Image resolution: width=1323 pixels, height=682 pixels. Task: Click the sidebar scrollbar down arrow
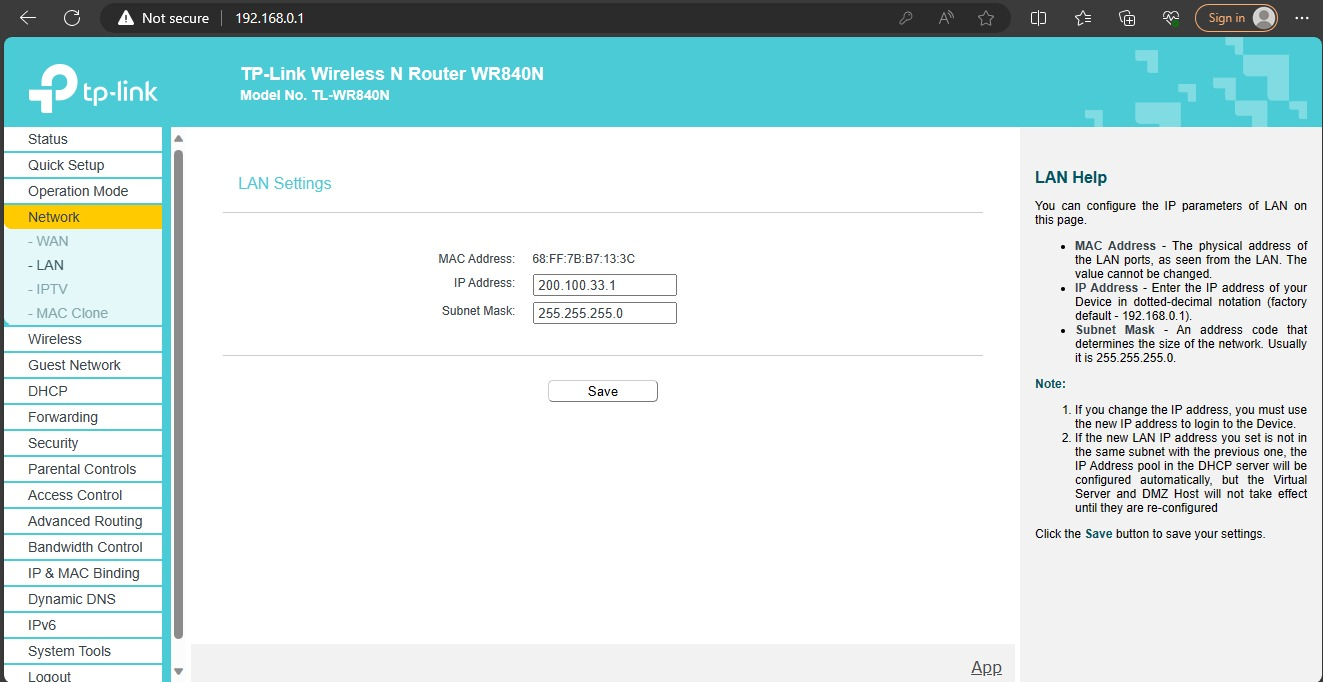pyautogui.click(x=178, y=672)
